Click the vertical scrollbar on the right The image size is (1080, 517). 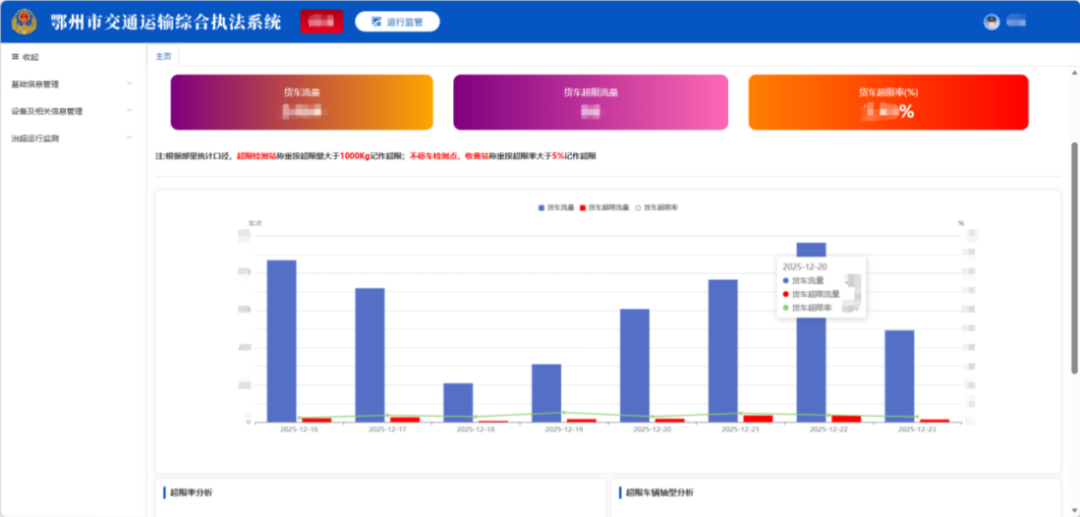(x=1074, y=250)
